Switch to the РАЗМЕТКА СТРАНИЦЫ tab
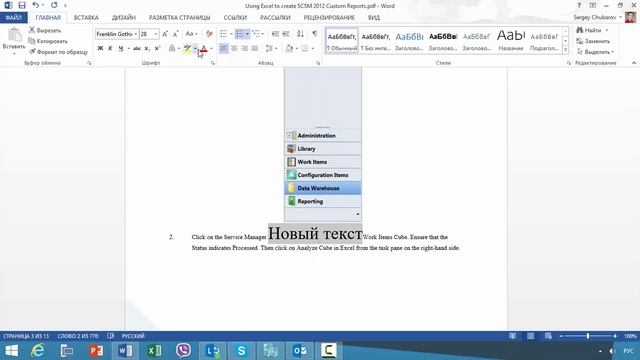 coord(179,18)
